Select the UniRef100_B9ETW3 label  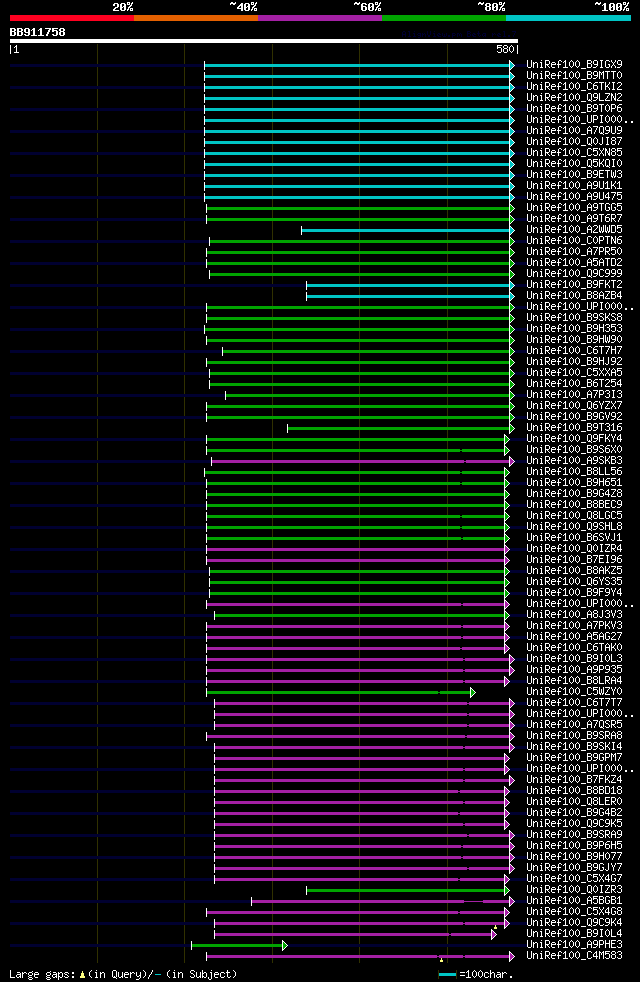pos(574,175)
